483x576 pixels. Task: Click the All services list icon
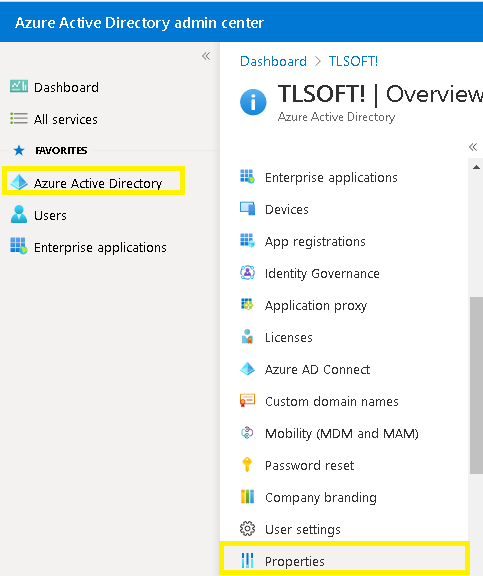pyautogui.click(x=19, y=119)
